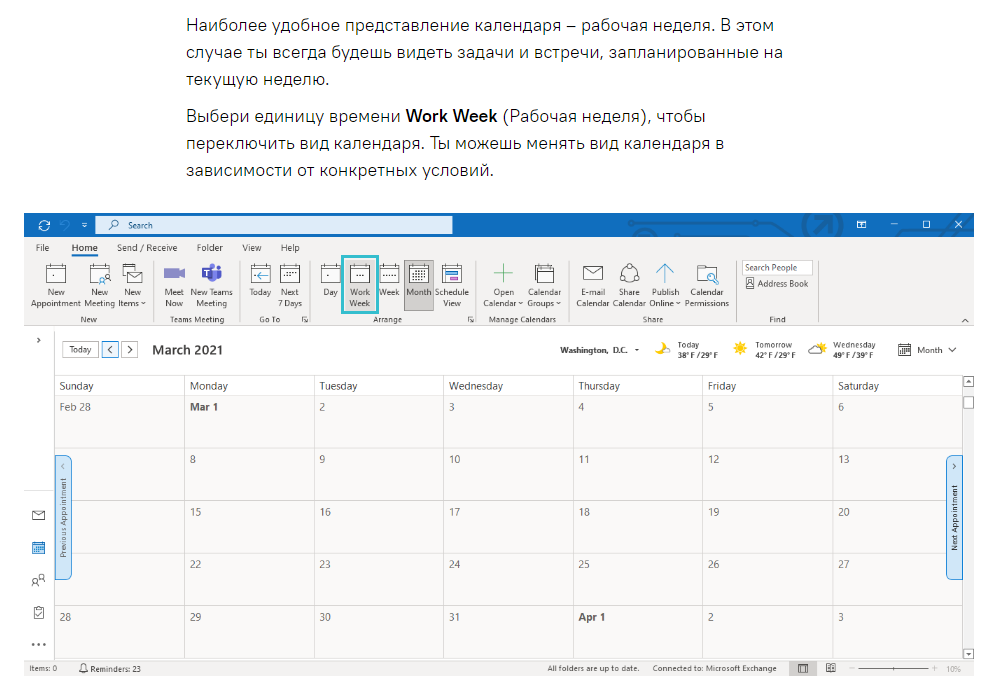Open the Address Book link

pyautogui.click(x=777, y=284)
